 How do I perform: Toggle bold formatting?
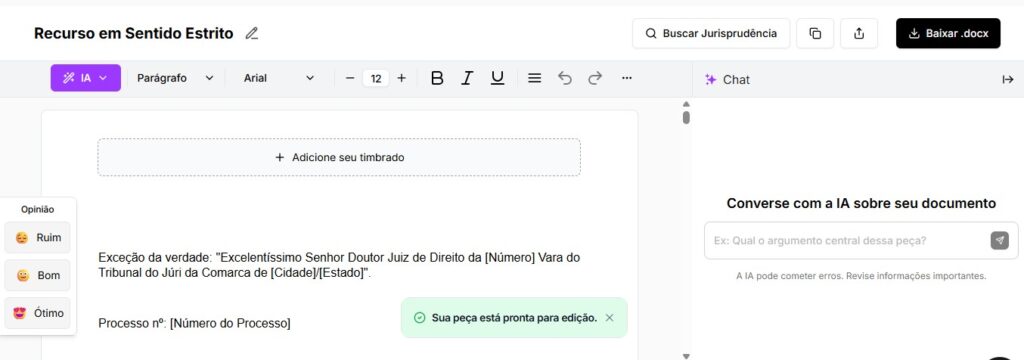(x=437, y=78)
